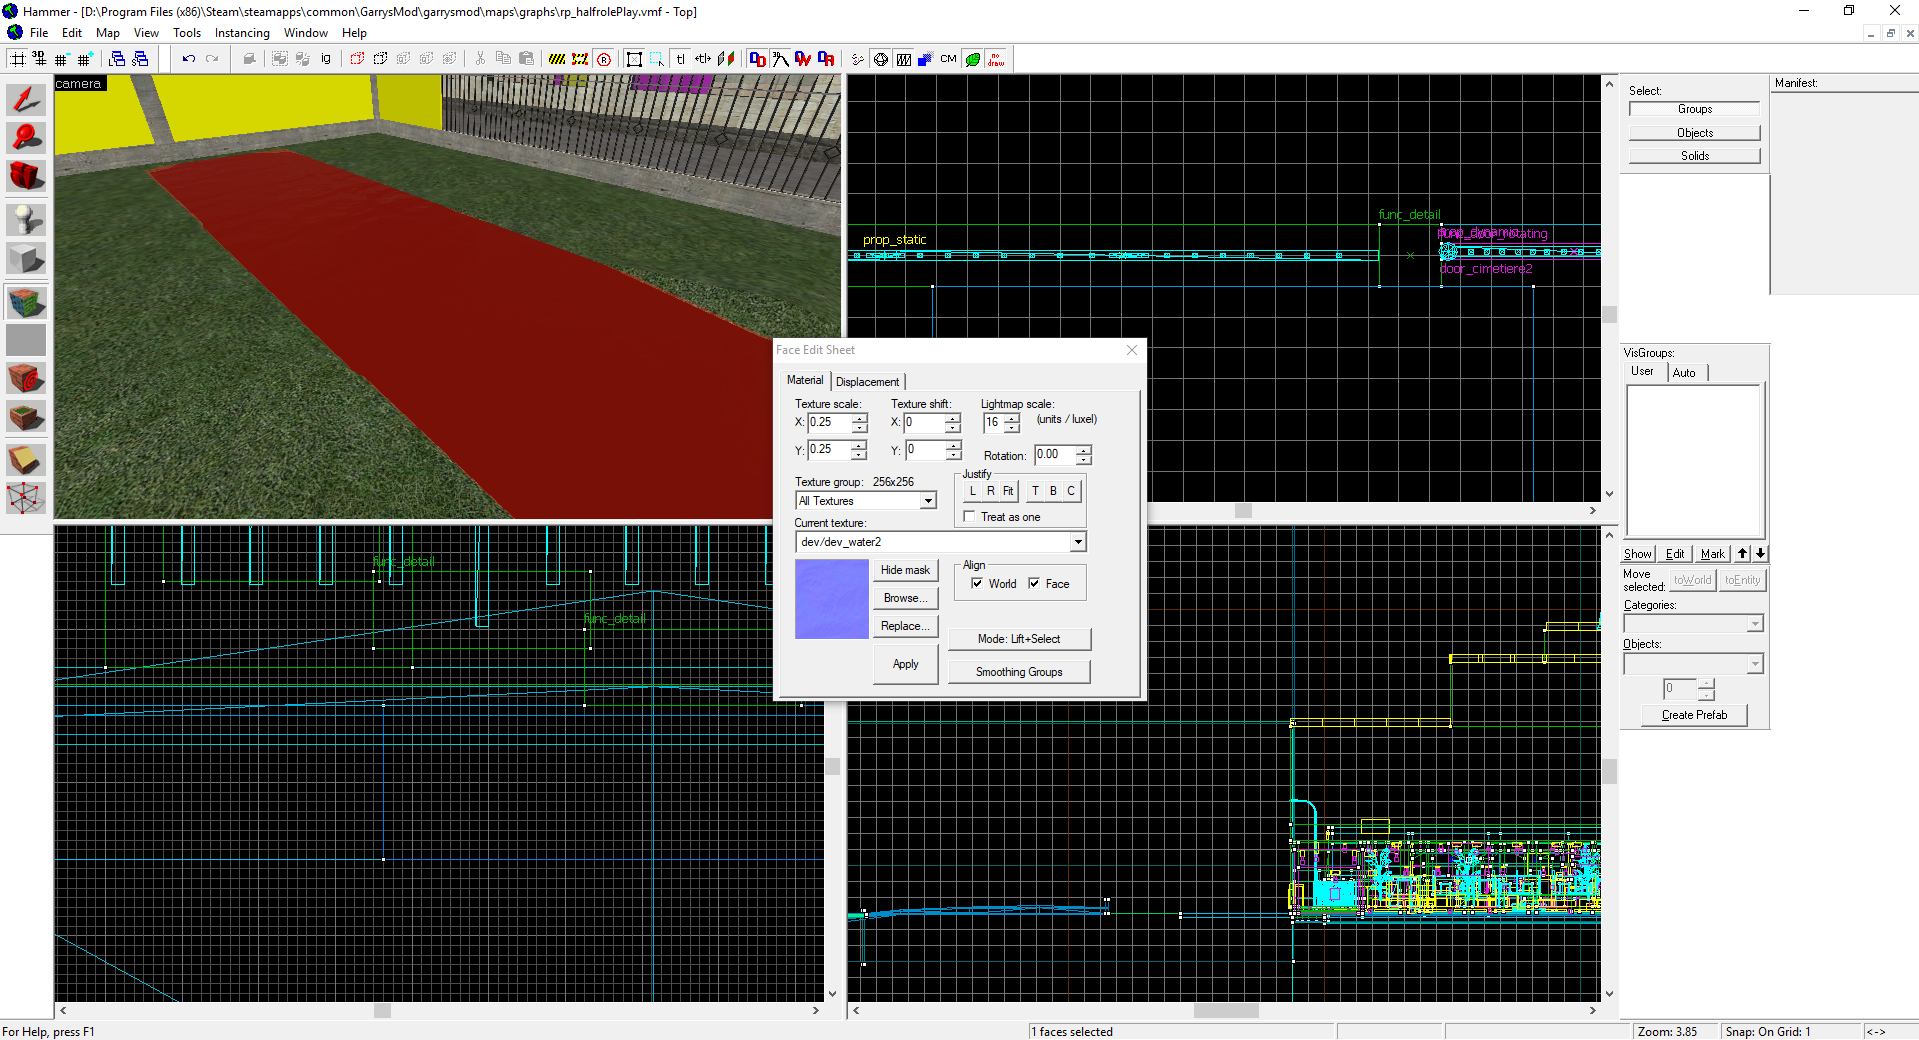Image resolution: width=1919 pixels, height=1040 pixels.
Task: Select the Block creation tool
Action: tap(26, 258)
